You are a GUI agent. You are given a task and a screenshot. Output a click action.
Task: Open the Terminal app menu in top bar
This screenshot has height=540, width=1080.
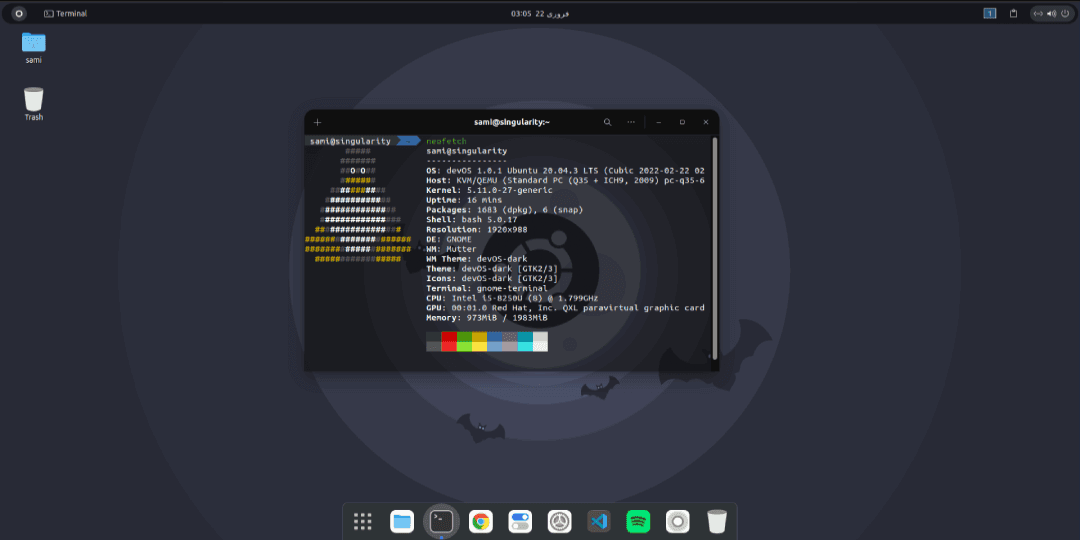point(66,13)
